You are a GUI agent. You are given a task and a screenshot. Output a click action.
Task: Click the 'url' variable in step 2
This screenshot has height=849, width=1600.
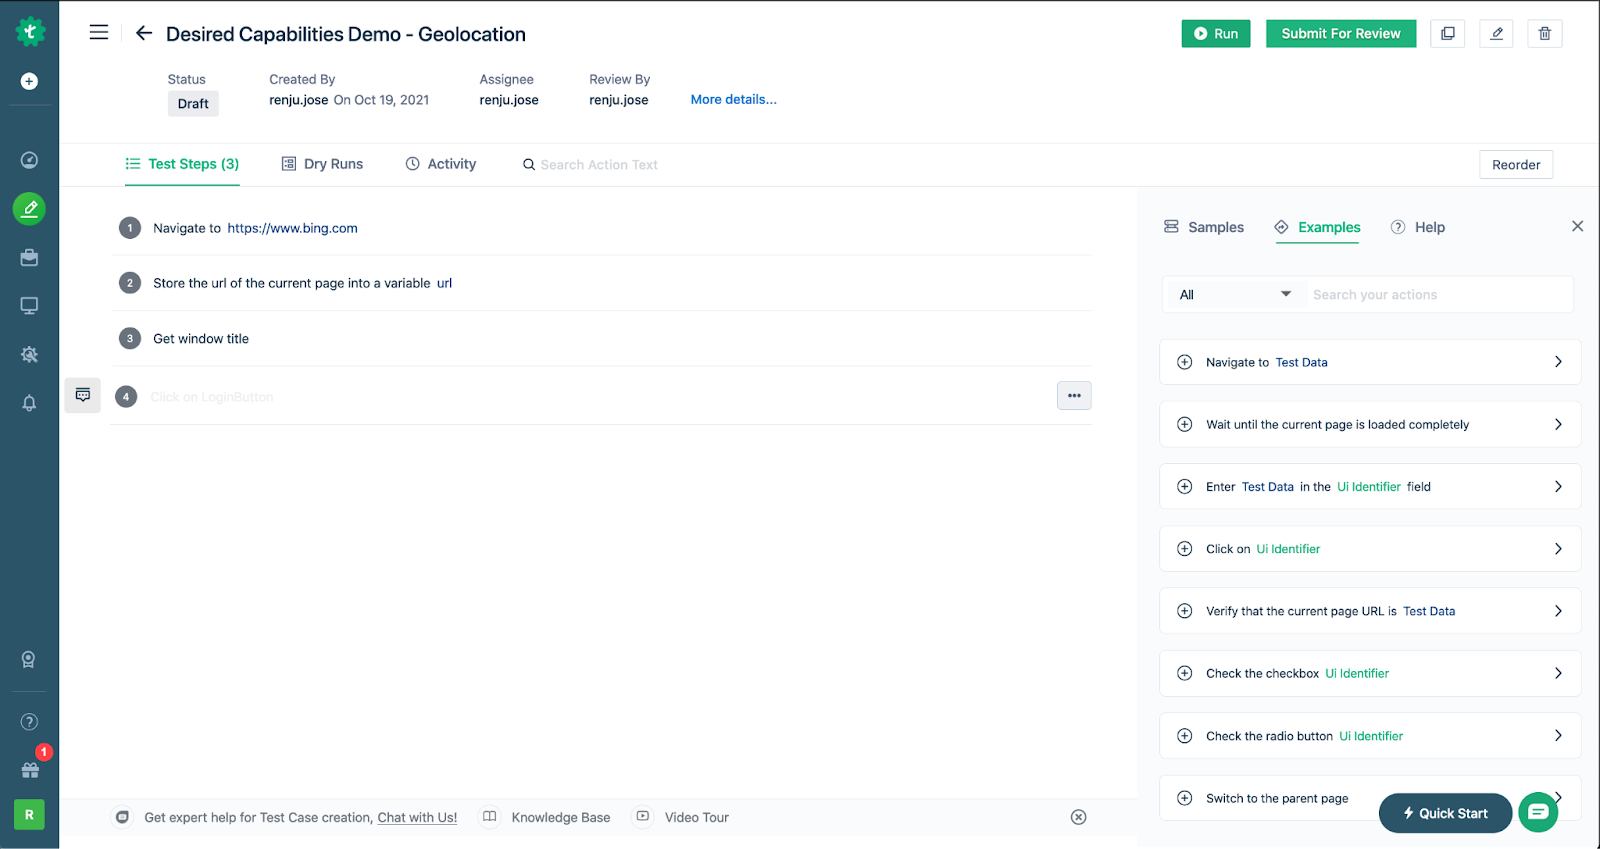coord(444,283)
